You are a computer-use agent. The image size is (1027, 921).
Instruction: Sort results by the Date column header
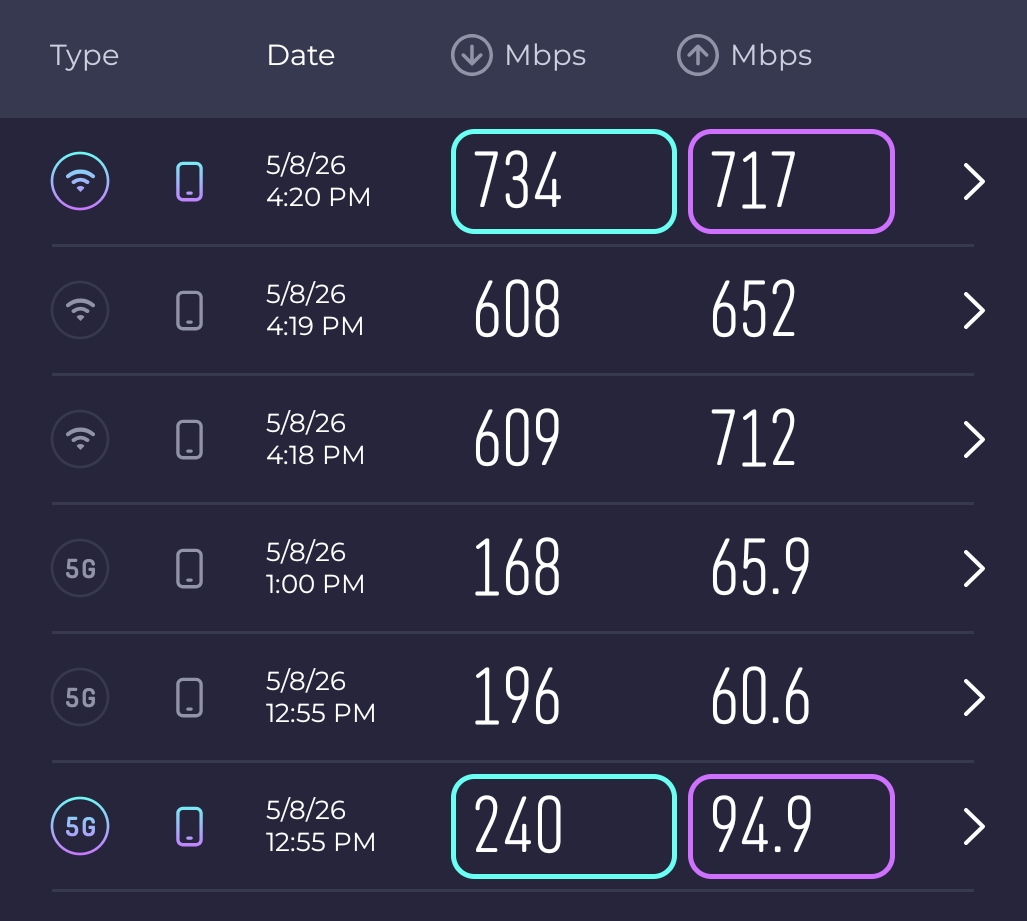coord(301,56)
